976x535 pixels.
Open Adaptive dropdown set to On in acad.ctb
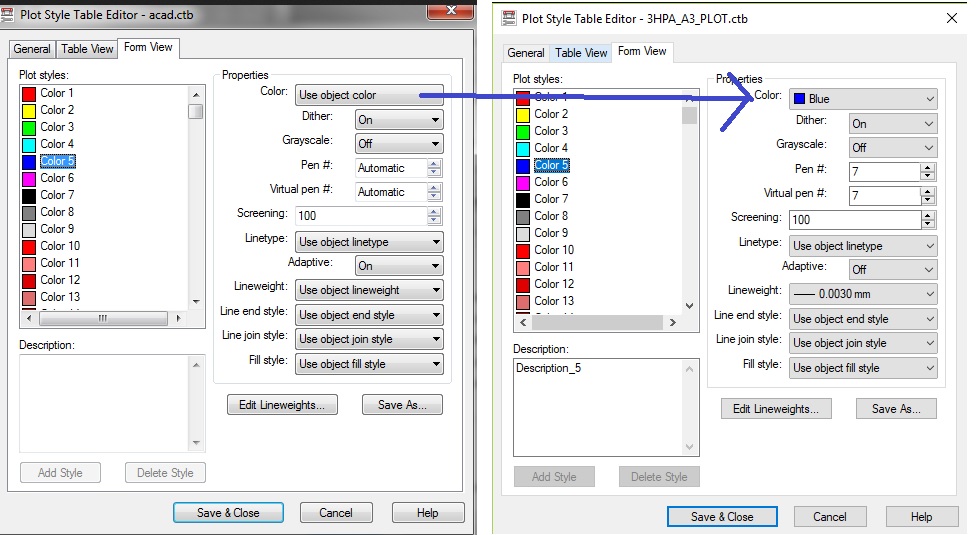tap(399, 266)
